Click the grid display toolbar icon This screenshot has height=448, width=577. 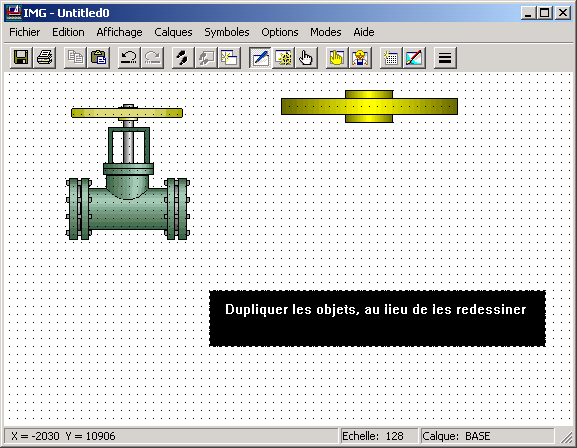tap(391, 58)
